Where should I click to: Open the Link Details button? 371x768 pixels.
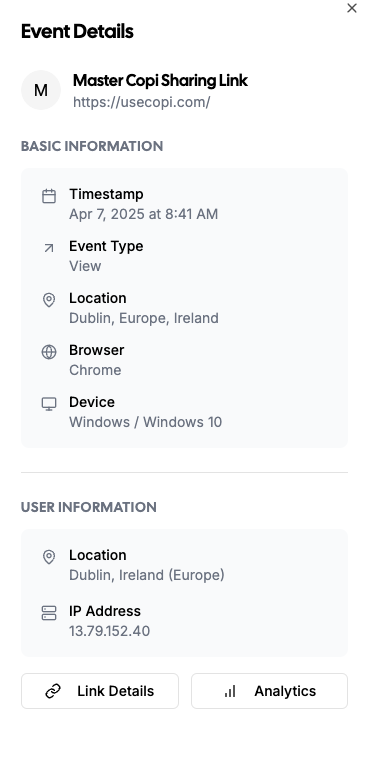click(100, 691)
